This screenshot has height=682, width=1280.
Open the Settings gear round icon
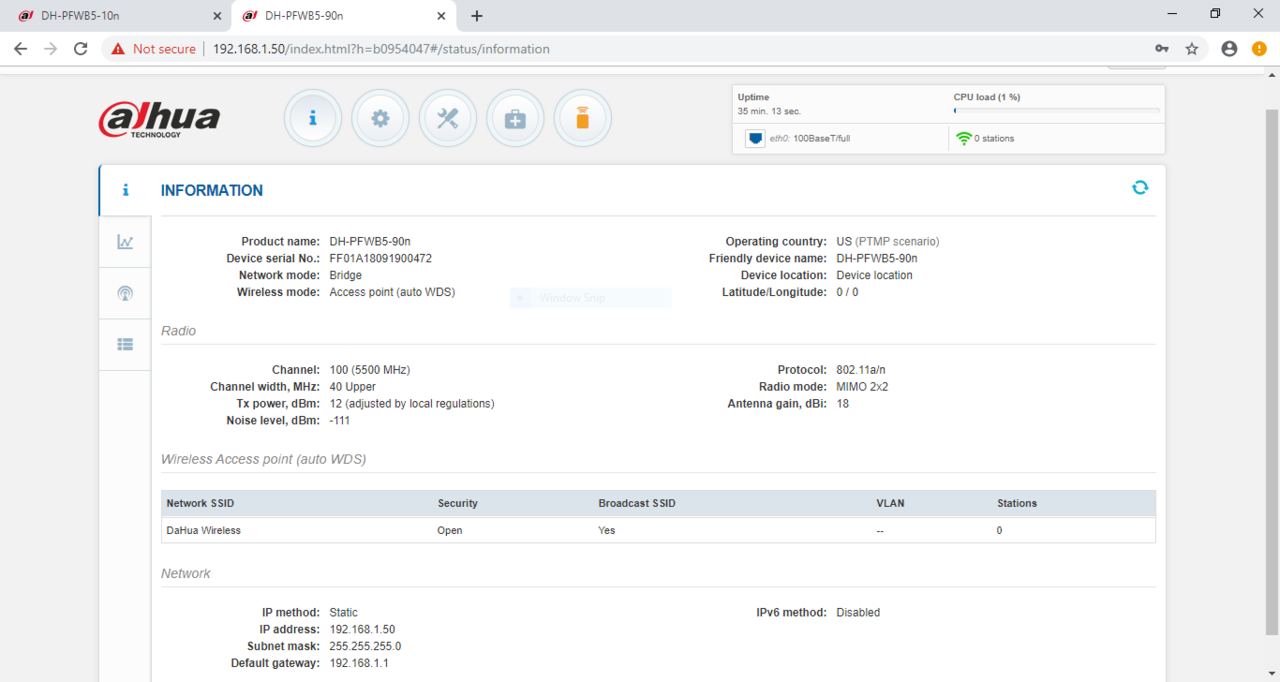pyautogui.click(x=380, y=118)
